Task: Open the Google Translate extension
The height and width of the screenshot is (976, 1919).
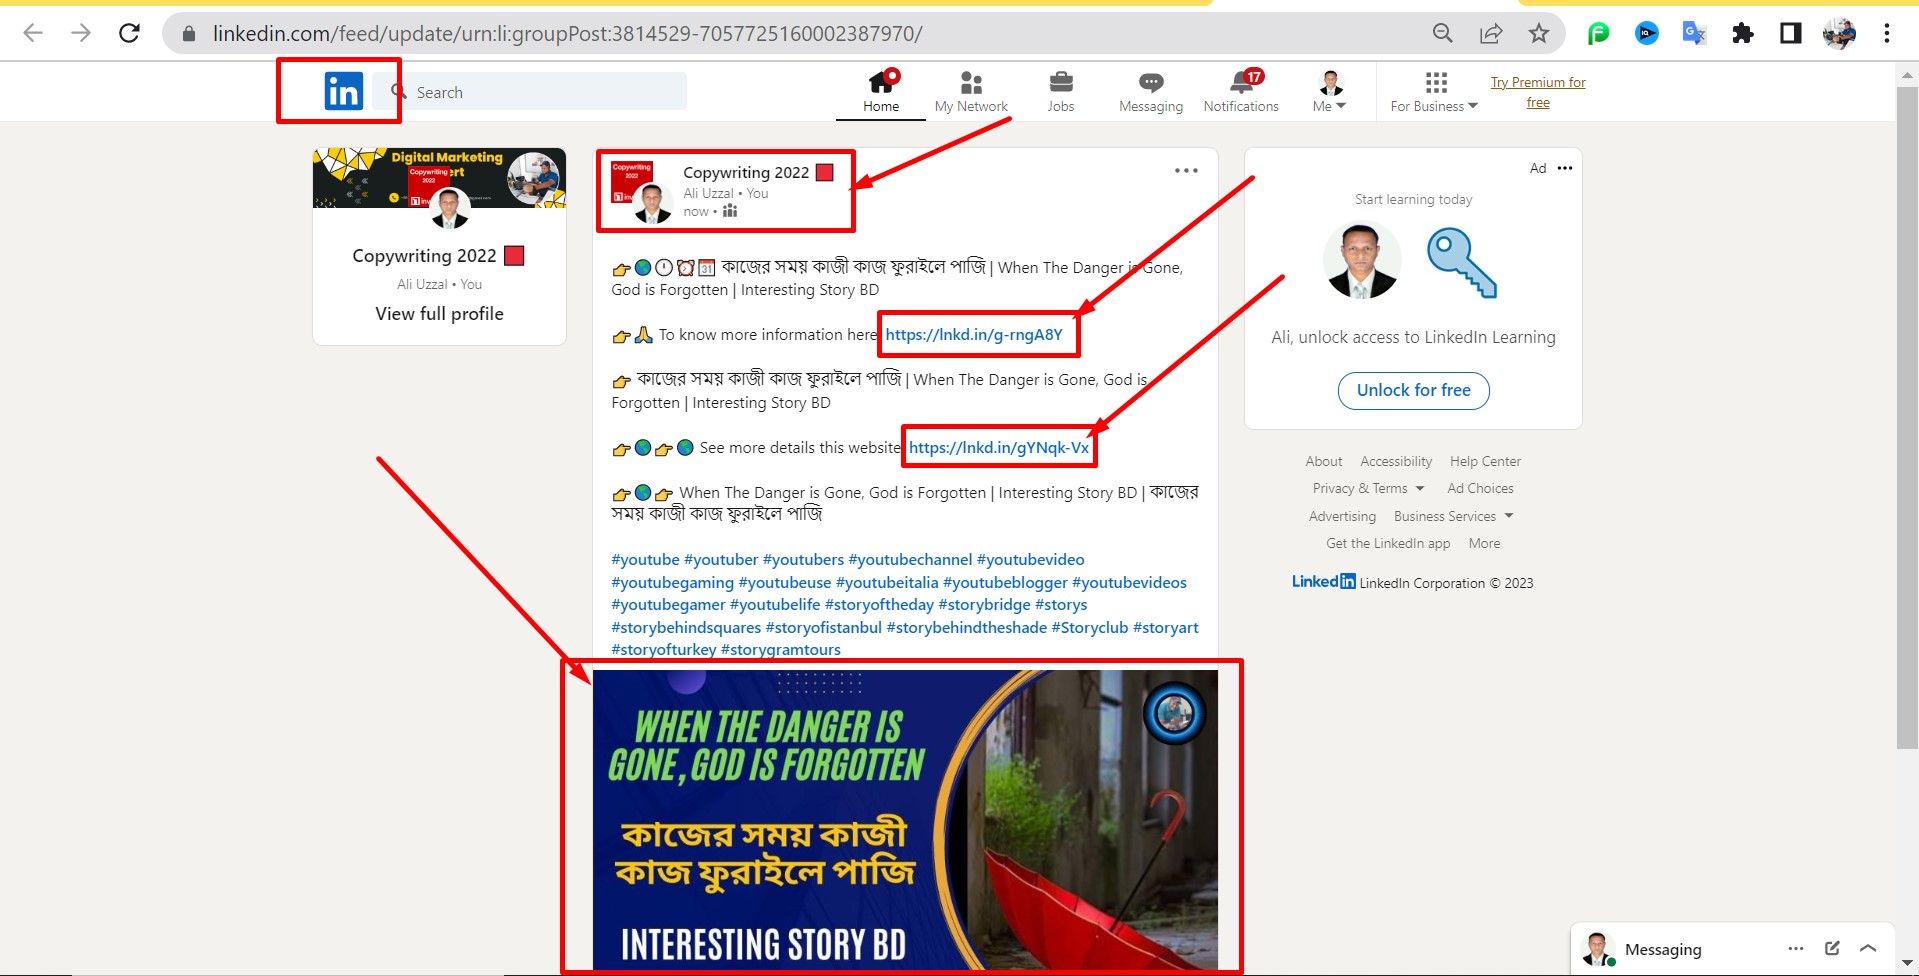Action: (1694, 33)
